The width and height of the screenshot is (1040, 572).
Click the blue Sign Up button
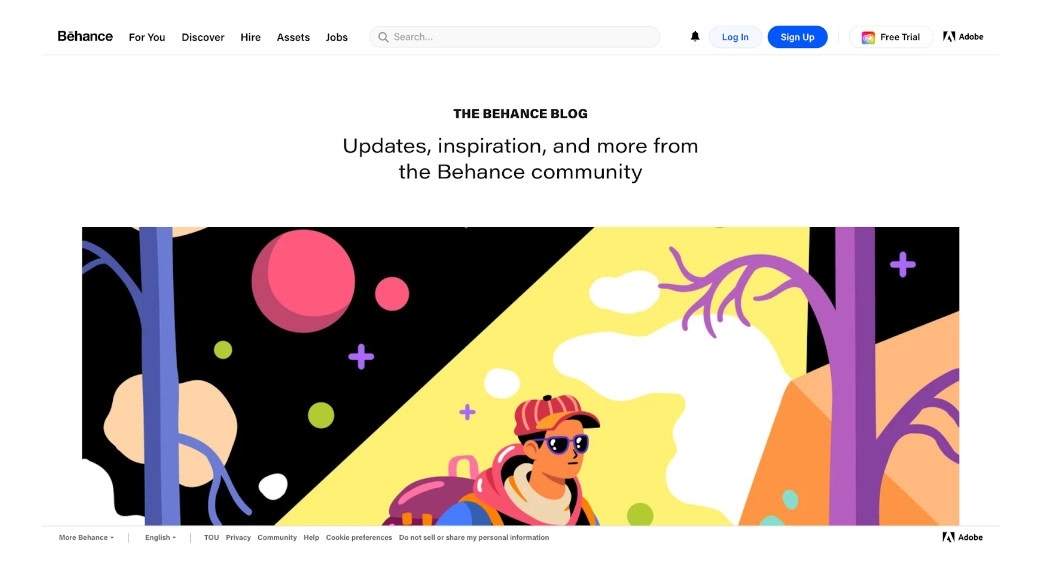pyautogui.click(x=797, y=37)
